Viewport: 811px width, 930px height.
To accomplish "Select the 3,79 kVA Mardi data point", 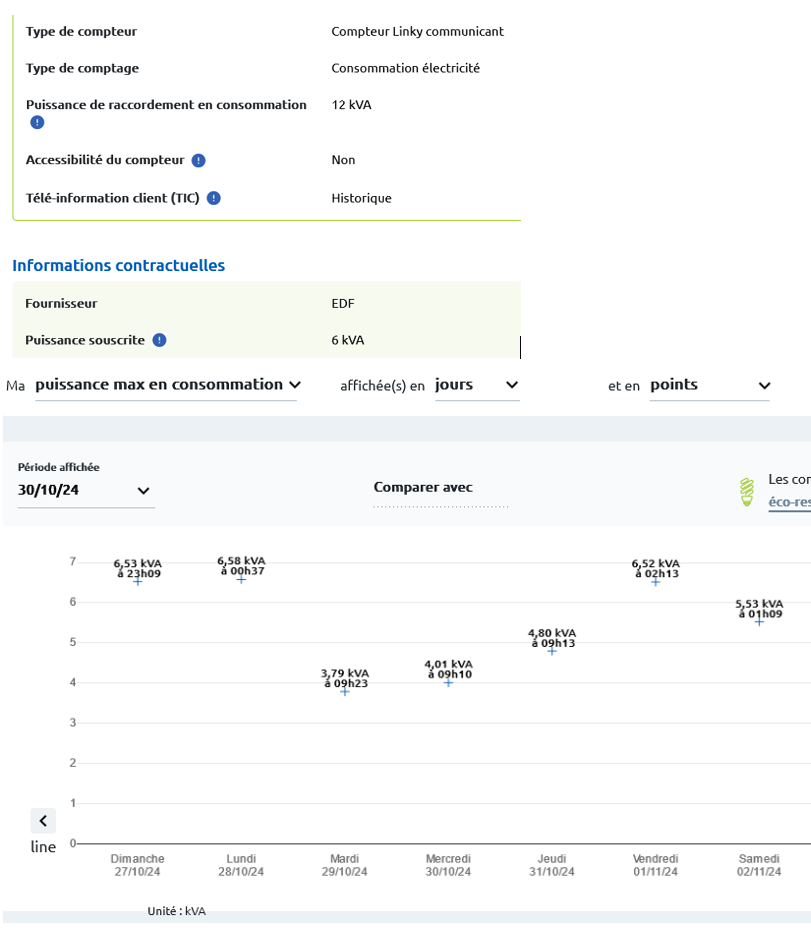I will [345, 691].
